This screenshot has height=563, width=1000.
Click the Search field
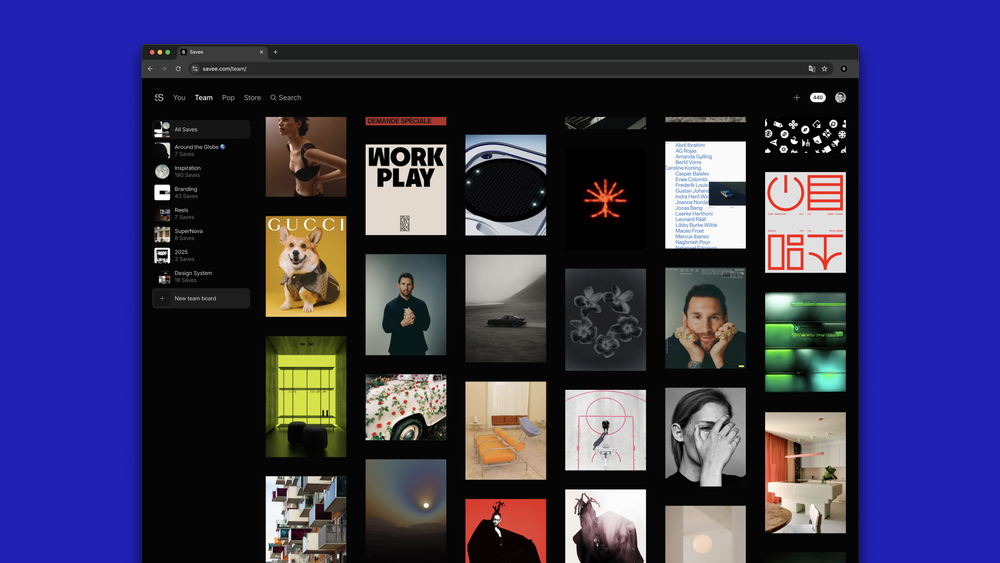pos(289,98)
